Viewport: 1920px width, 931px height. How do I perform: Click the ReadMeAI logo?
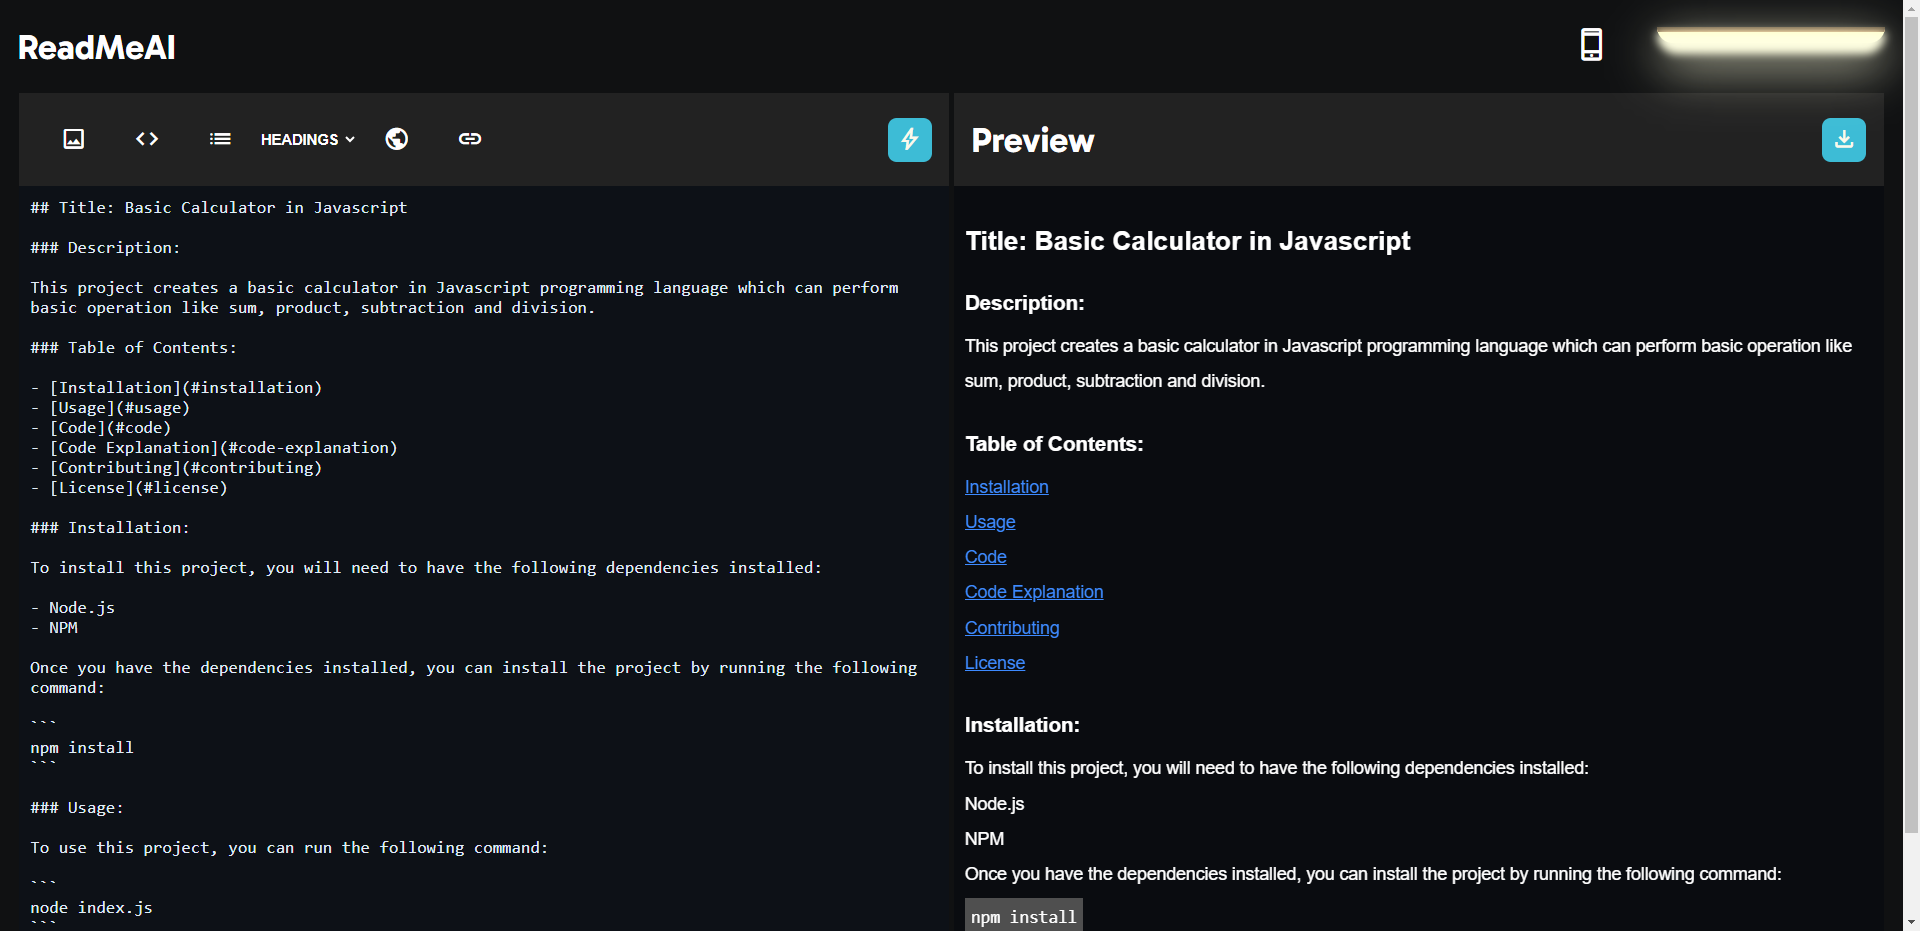tap(97, 47)
